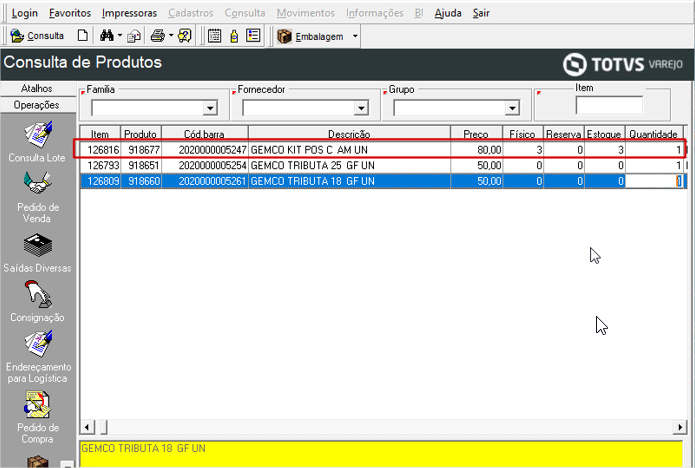Click the Descrição column header
Image resolution: width=695 pixels, height=468 pixels.
349,134
